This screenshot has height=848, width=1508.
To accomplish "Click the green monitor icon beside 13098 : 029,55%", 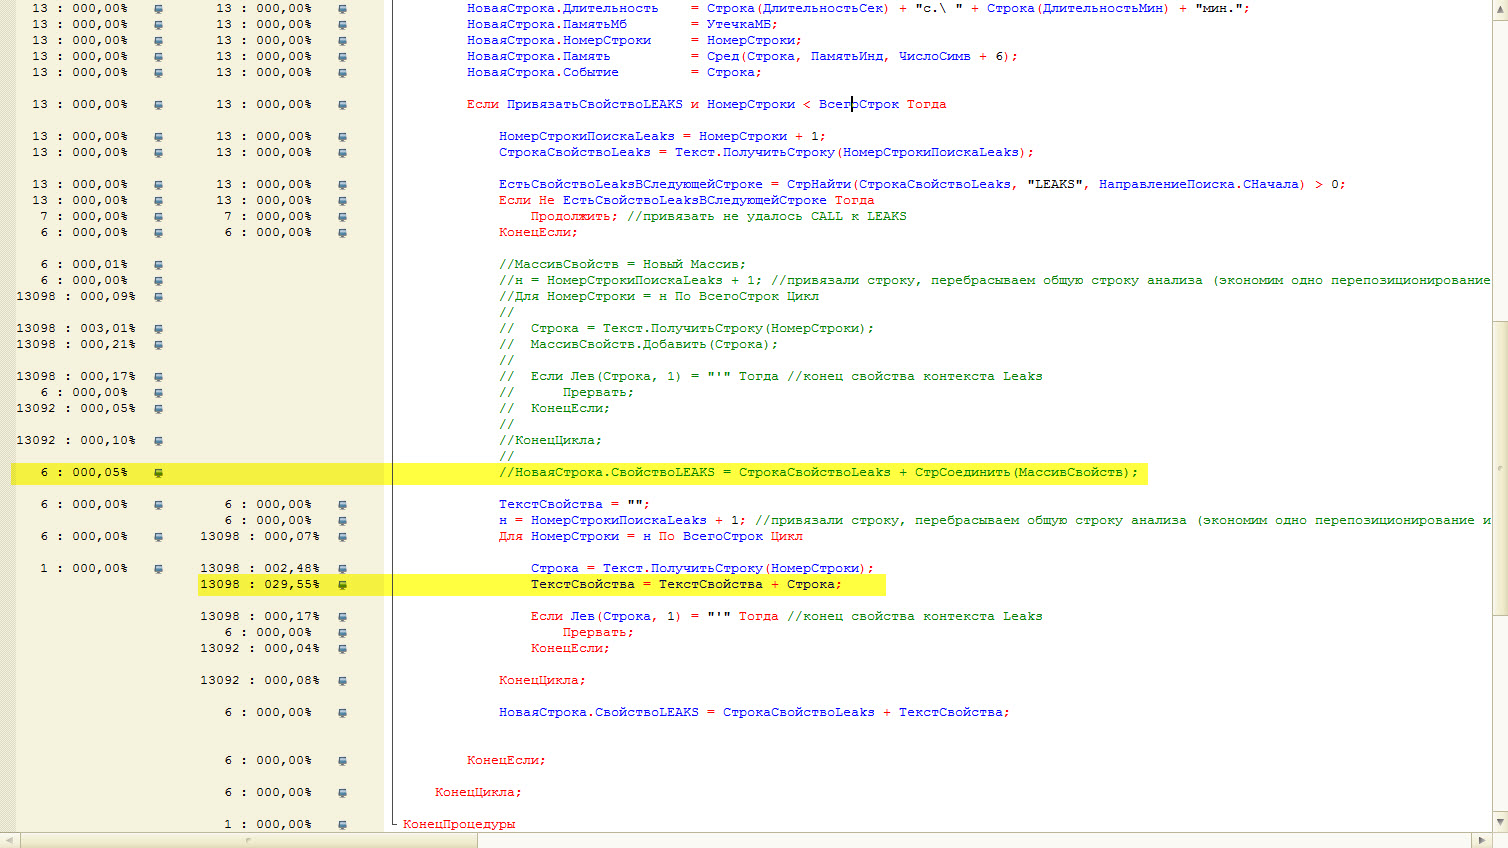I will click(x=342, y=585).
